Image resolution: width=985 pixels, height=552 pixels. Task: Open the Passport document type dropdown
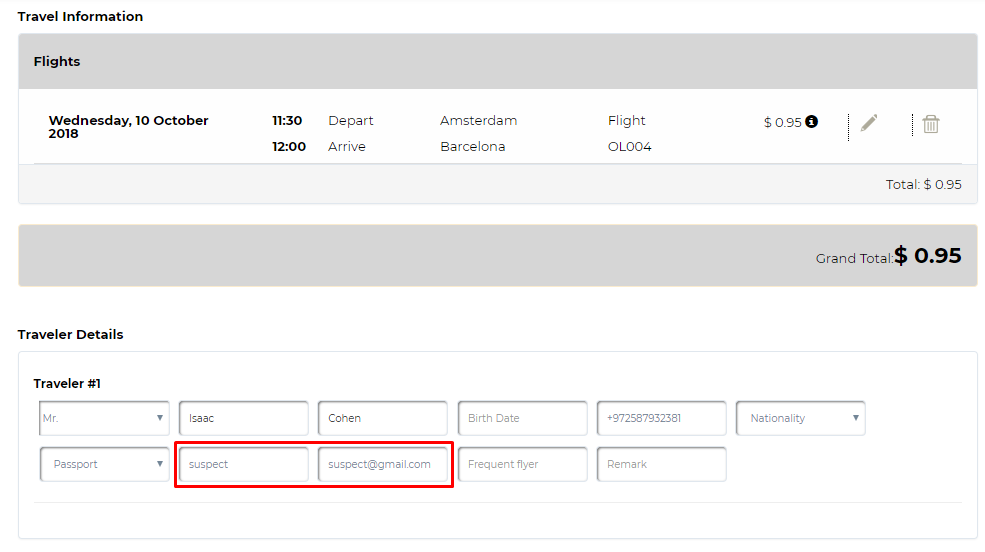(104, 464)
